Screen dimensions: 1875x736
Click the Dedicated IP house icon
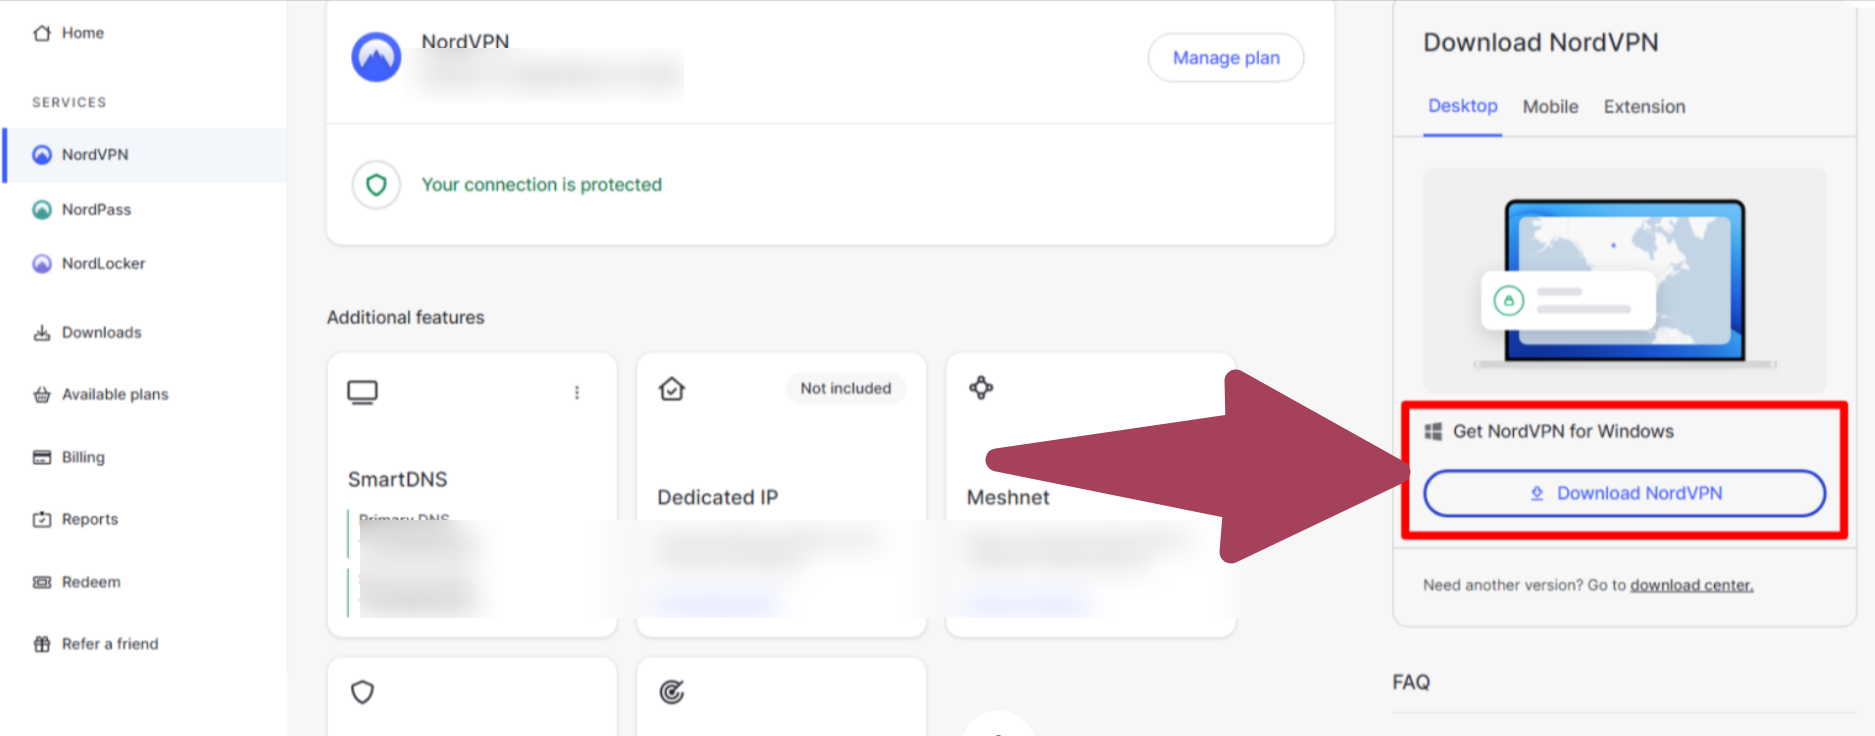point(672,389)
